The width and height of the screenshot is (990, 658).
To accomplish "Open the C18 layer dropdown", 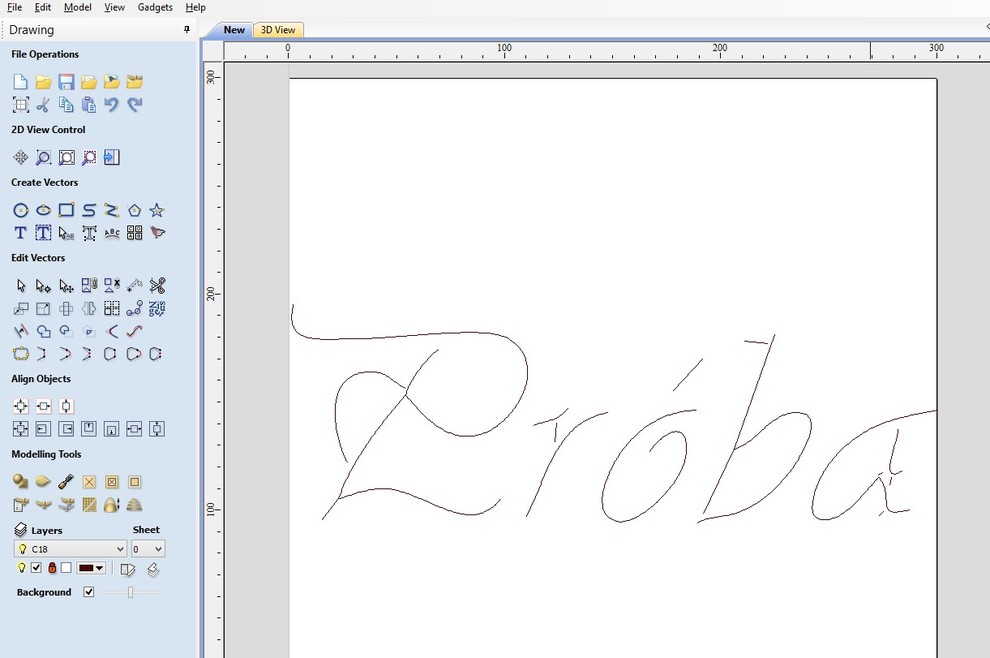I will pos(70,549).
